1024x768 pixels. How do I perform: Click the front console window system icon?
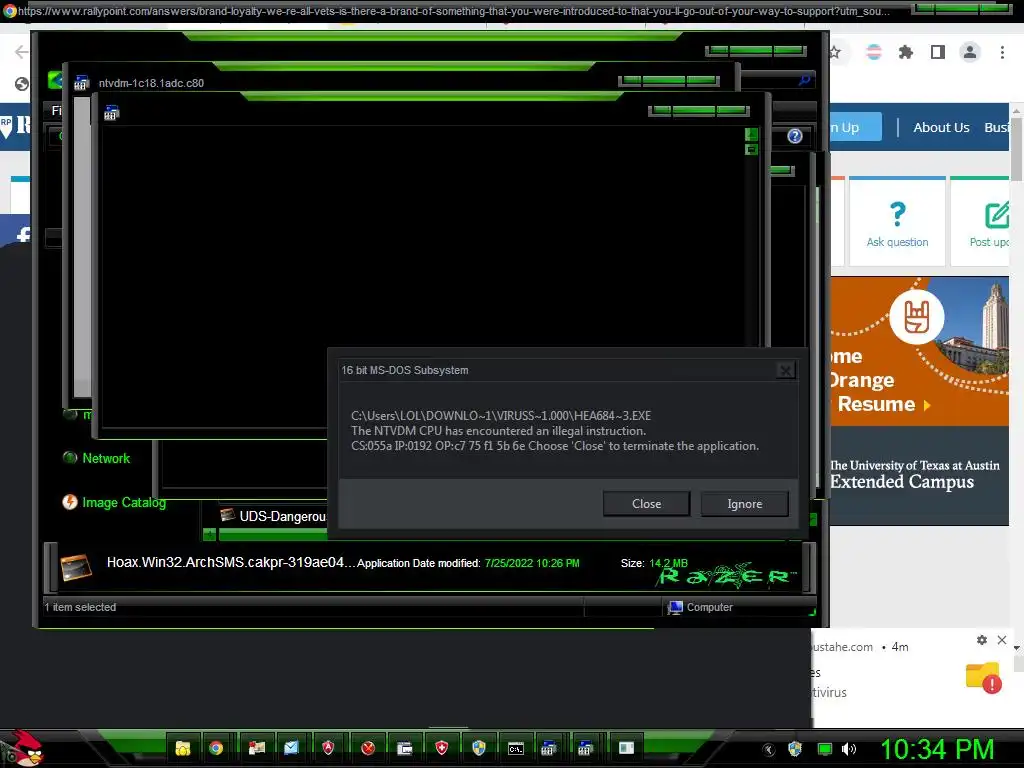tap(111, 113)
